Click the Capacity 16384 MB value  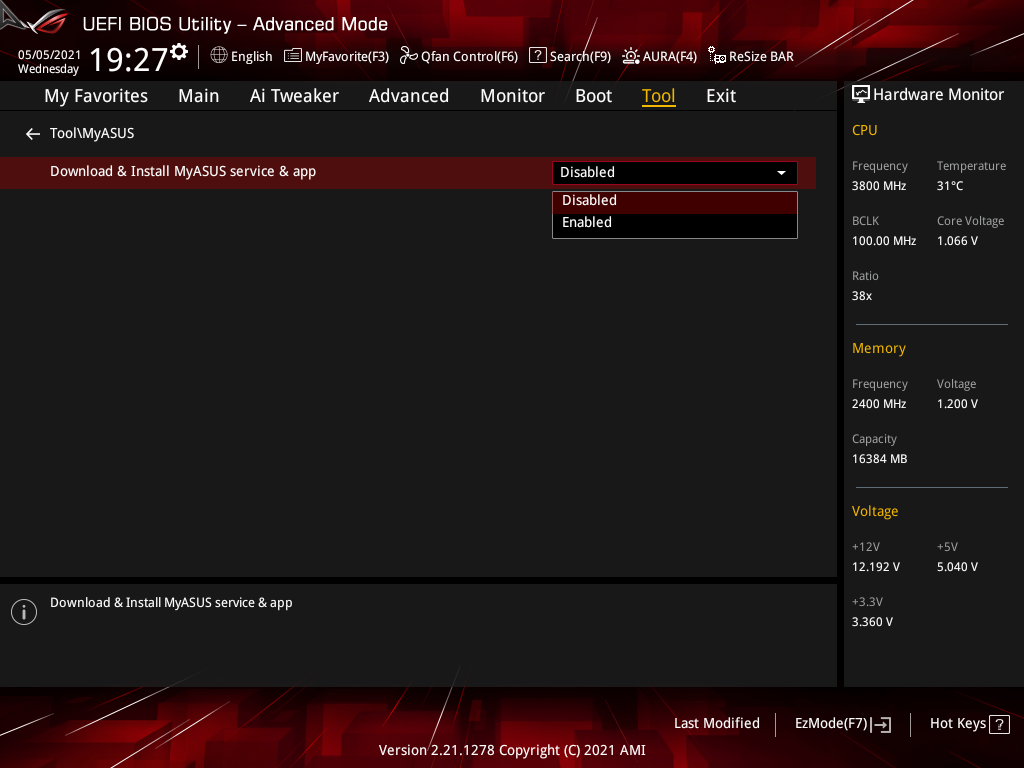[x=879, y=459]
